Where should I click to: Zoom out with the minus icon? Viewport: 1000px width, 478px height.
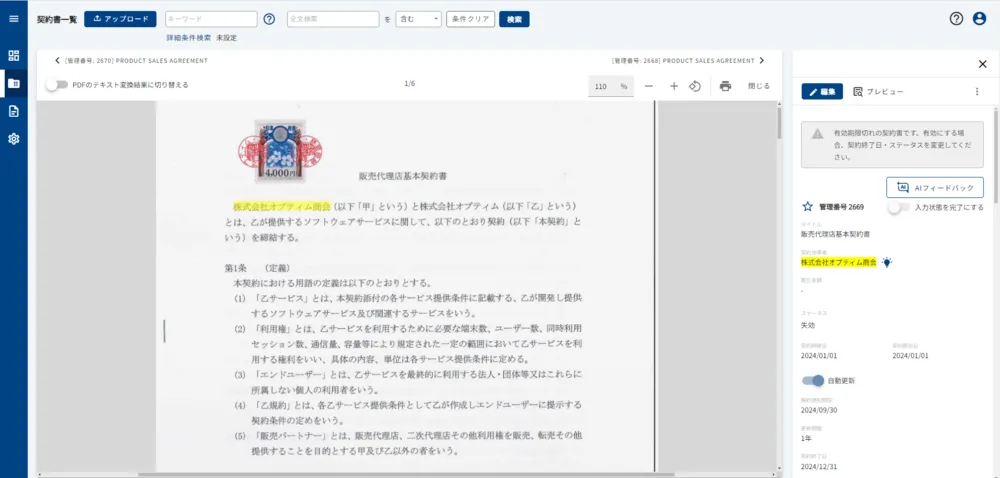coord(649,86)
